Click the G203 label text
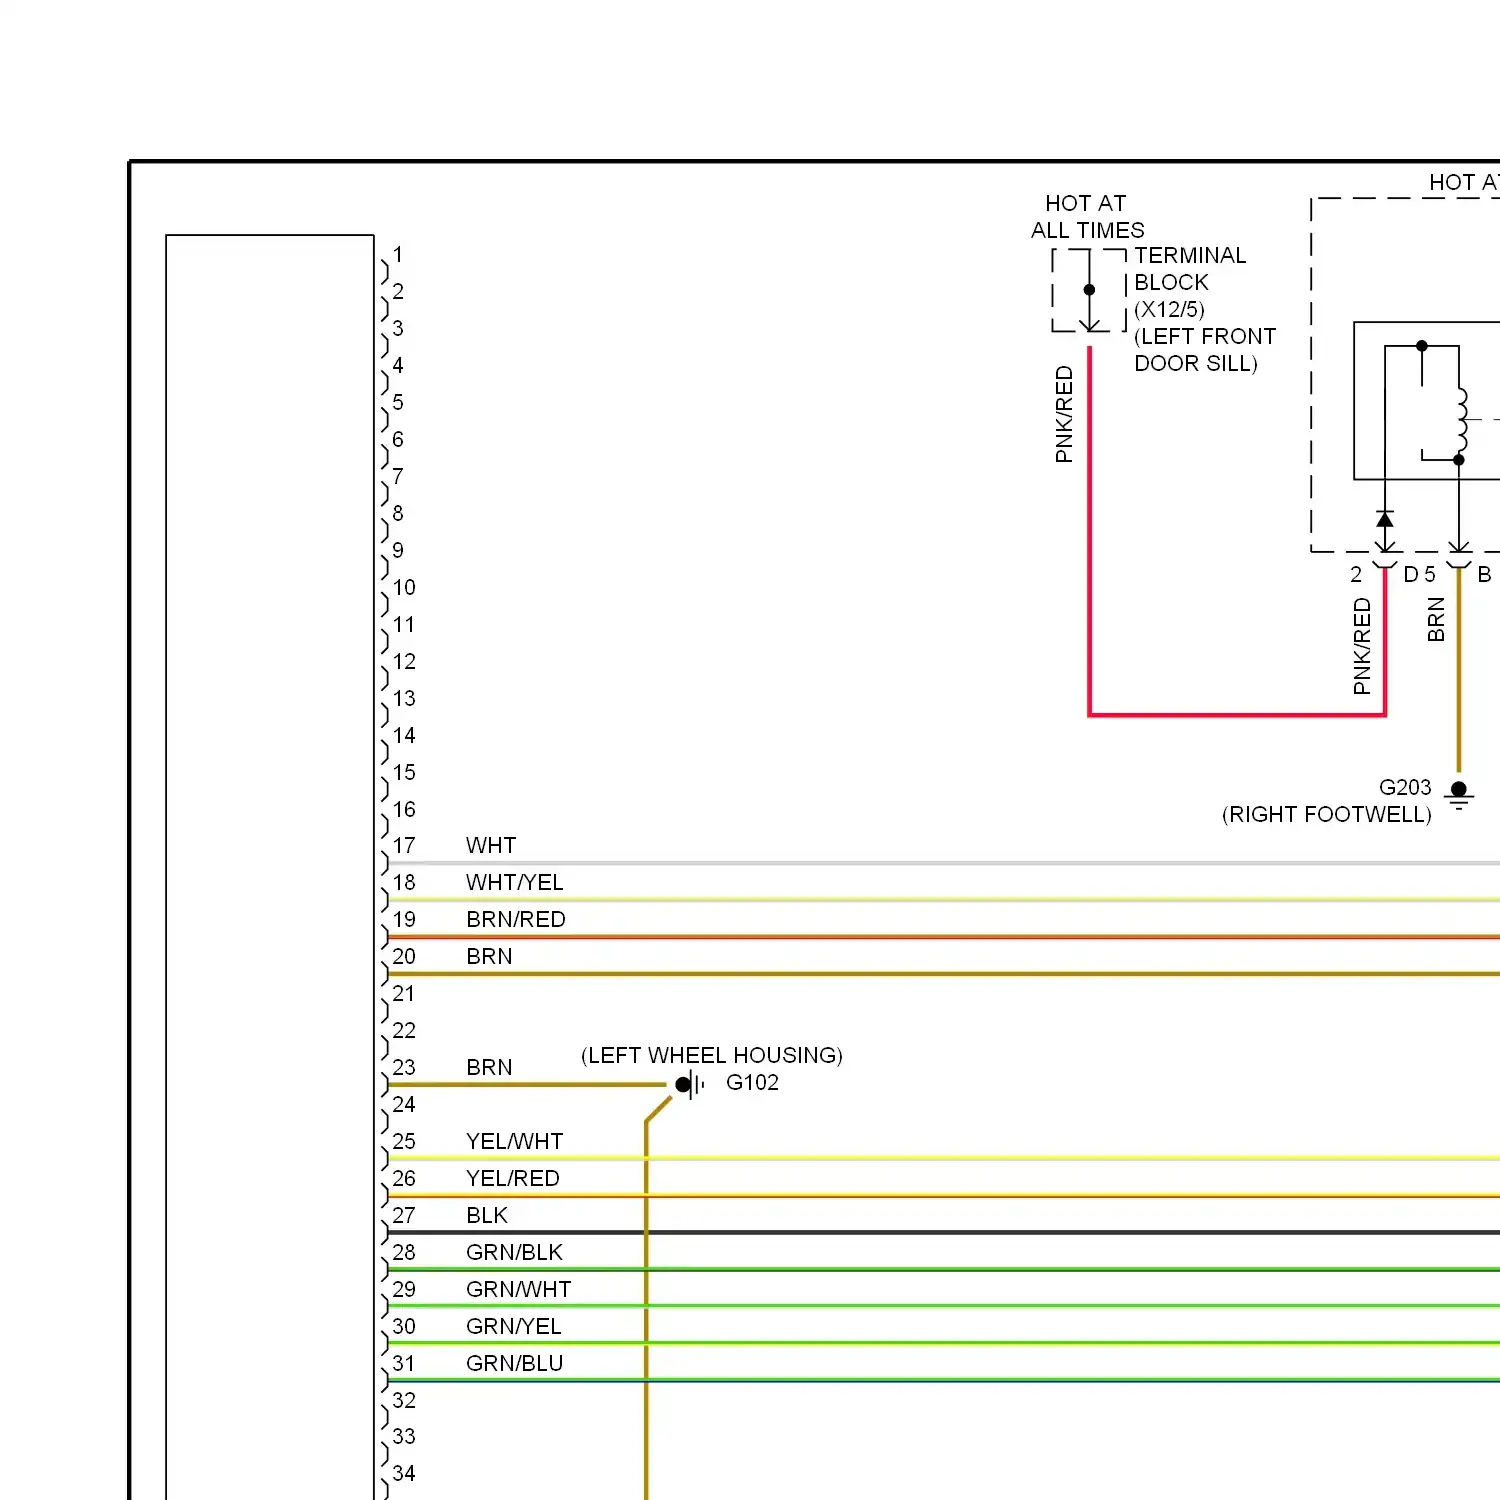 (1405, 788)
